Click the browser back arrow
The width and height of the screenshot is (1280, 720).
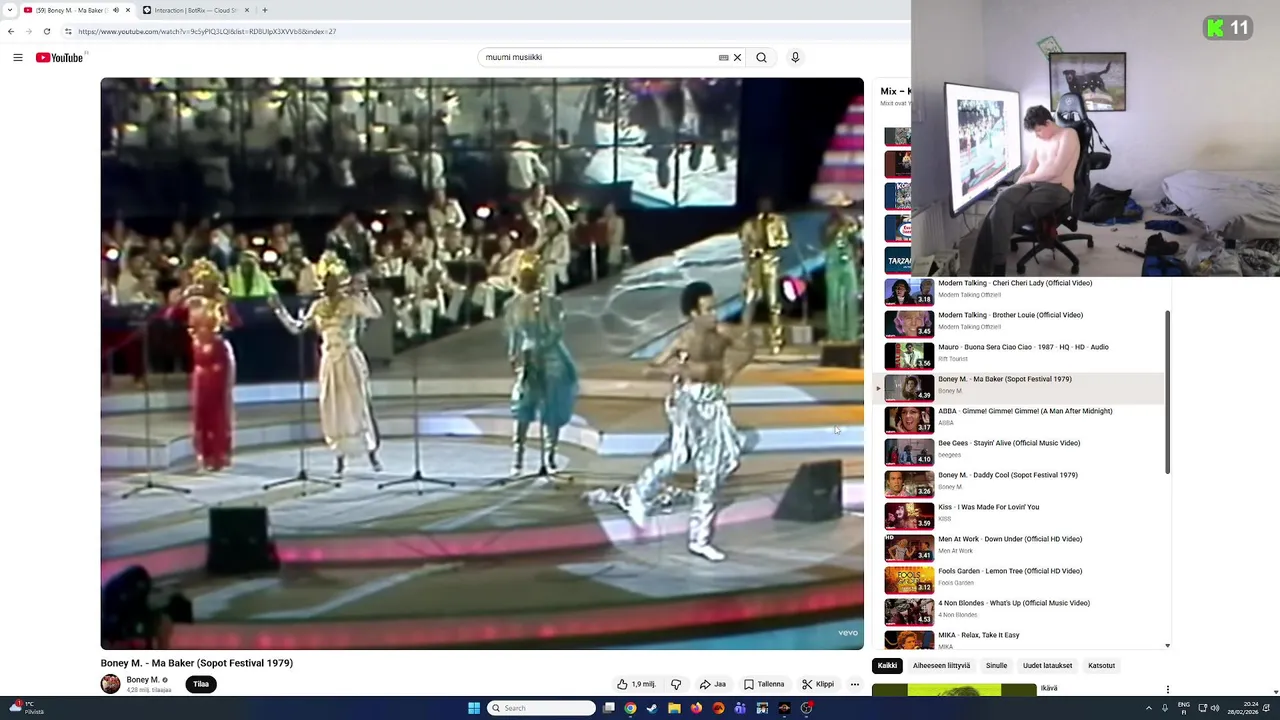click(11, 31)
